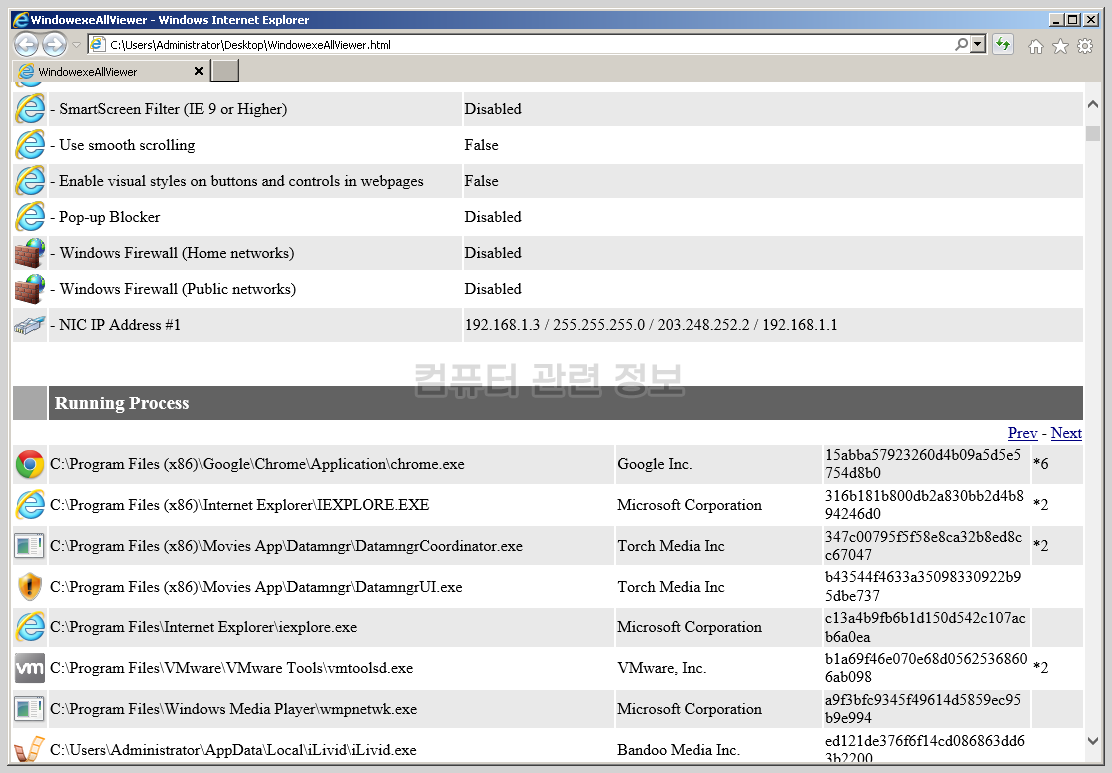Open the Home icon in toolbar
Image resolution: width=1112 pixels, height=773 pixels.
click(1035, 46)
